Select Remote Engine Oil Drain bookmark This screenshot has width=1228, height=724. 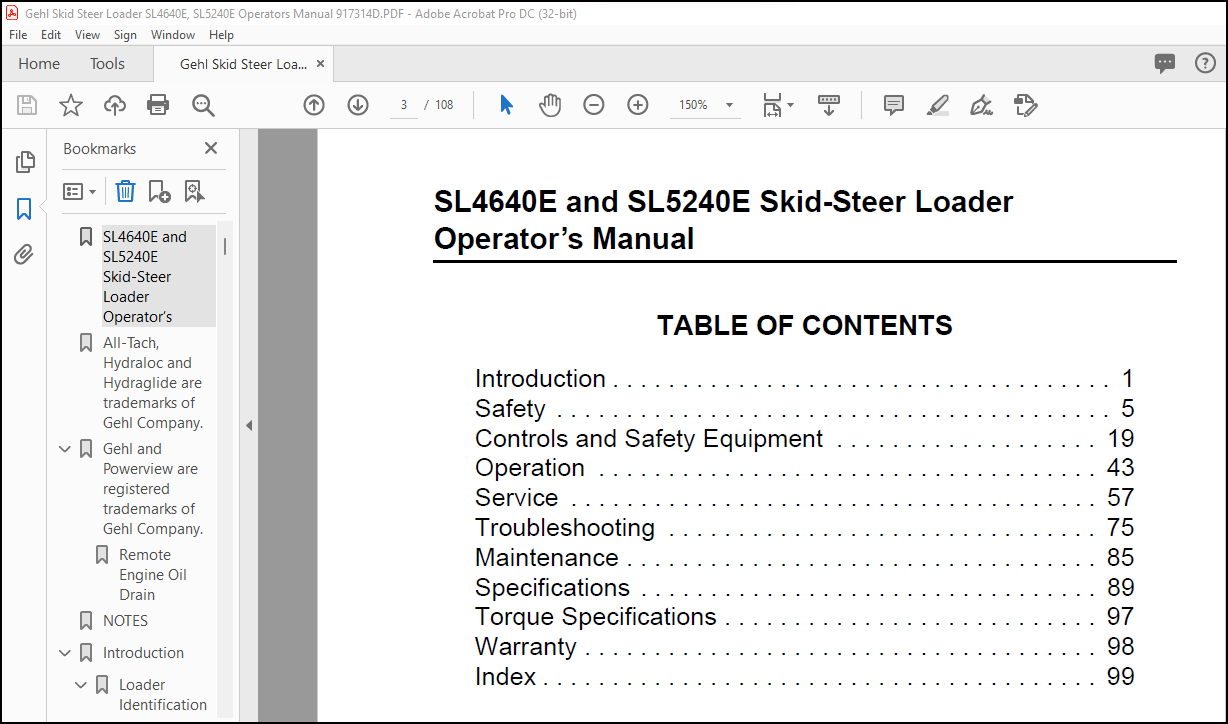coord(153,575)
